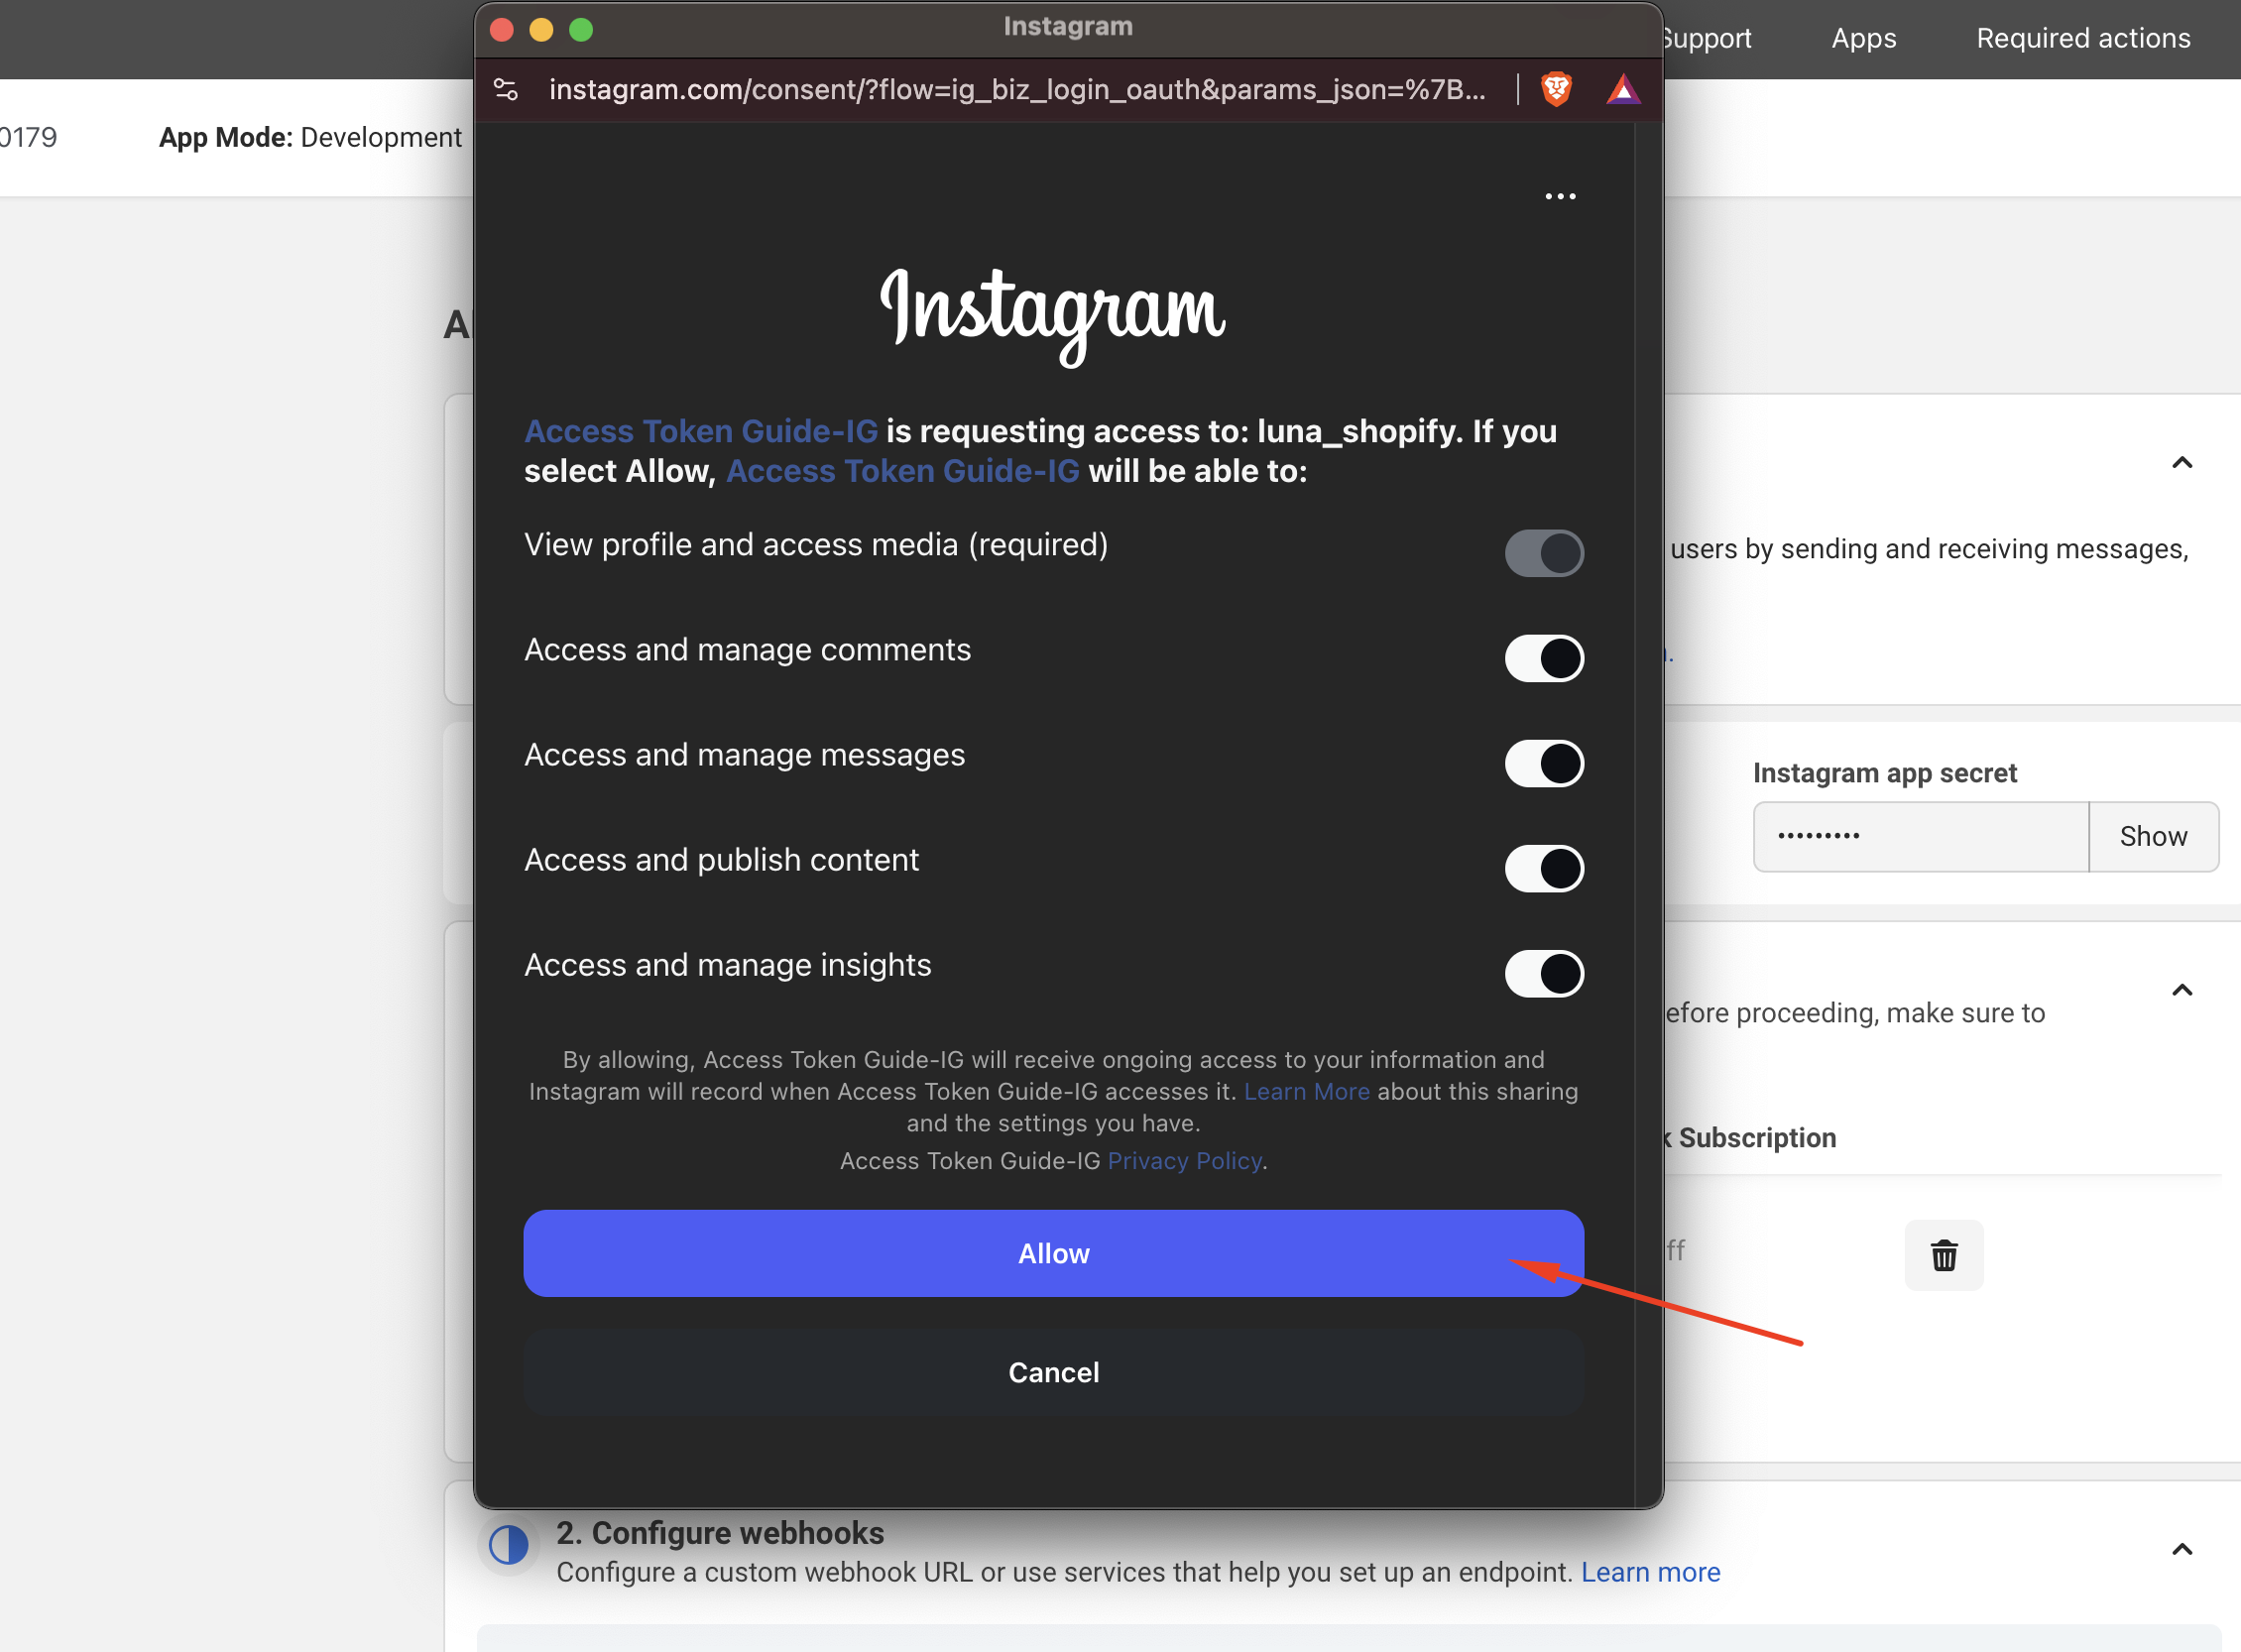This screenshot has width=2241, height=1652.
Task: Toggle Access and publish content permission
Action: click(1543, 868)
